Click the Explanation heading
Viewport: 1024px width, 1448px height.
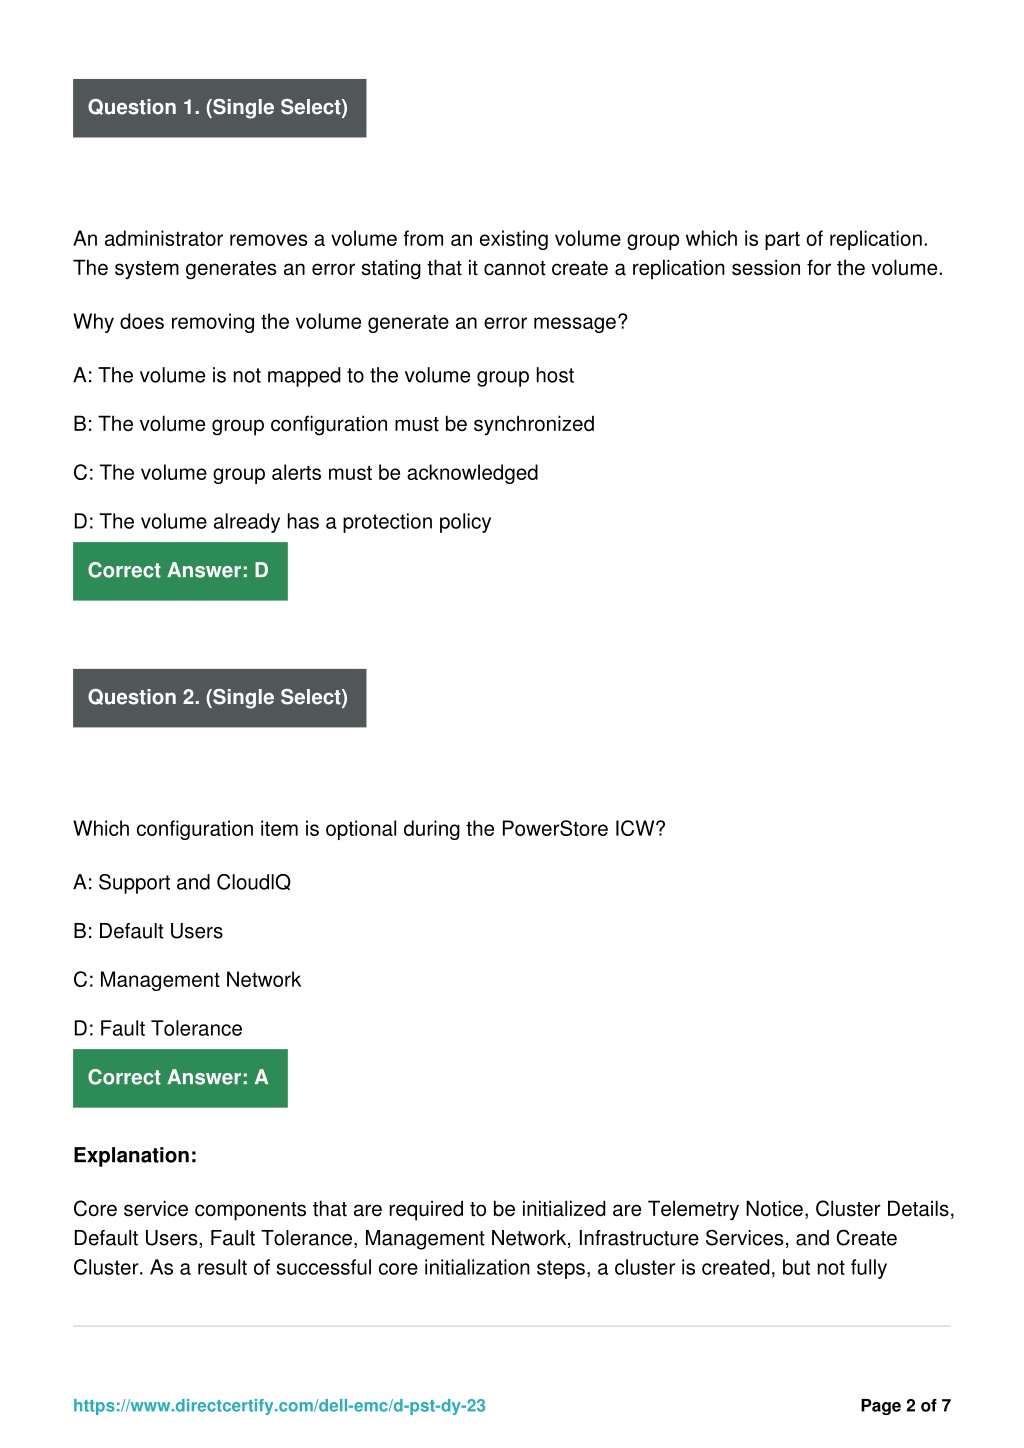tap(135, 1156)
